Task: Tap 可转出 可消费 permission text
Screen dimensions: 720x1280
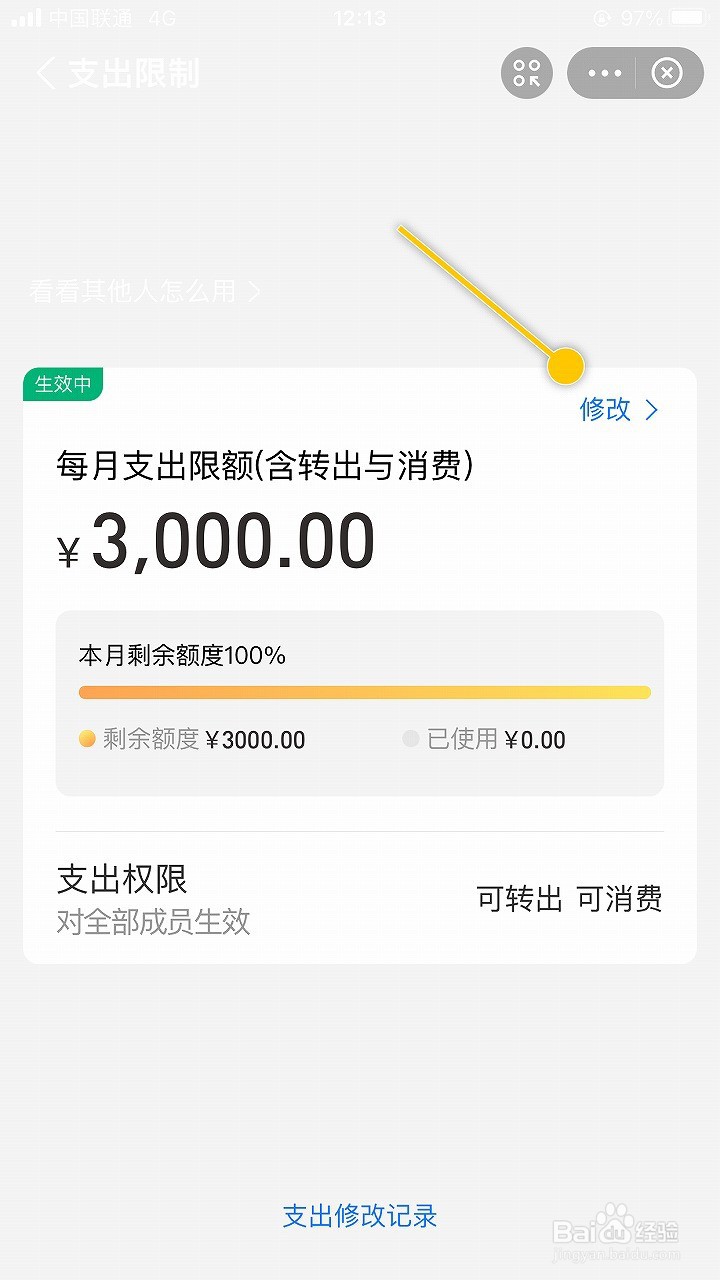Action: click(570, 899)
